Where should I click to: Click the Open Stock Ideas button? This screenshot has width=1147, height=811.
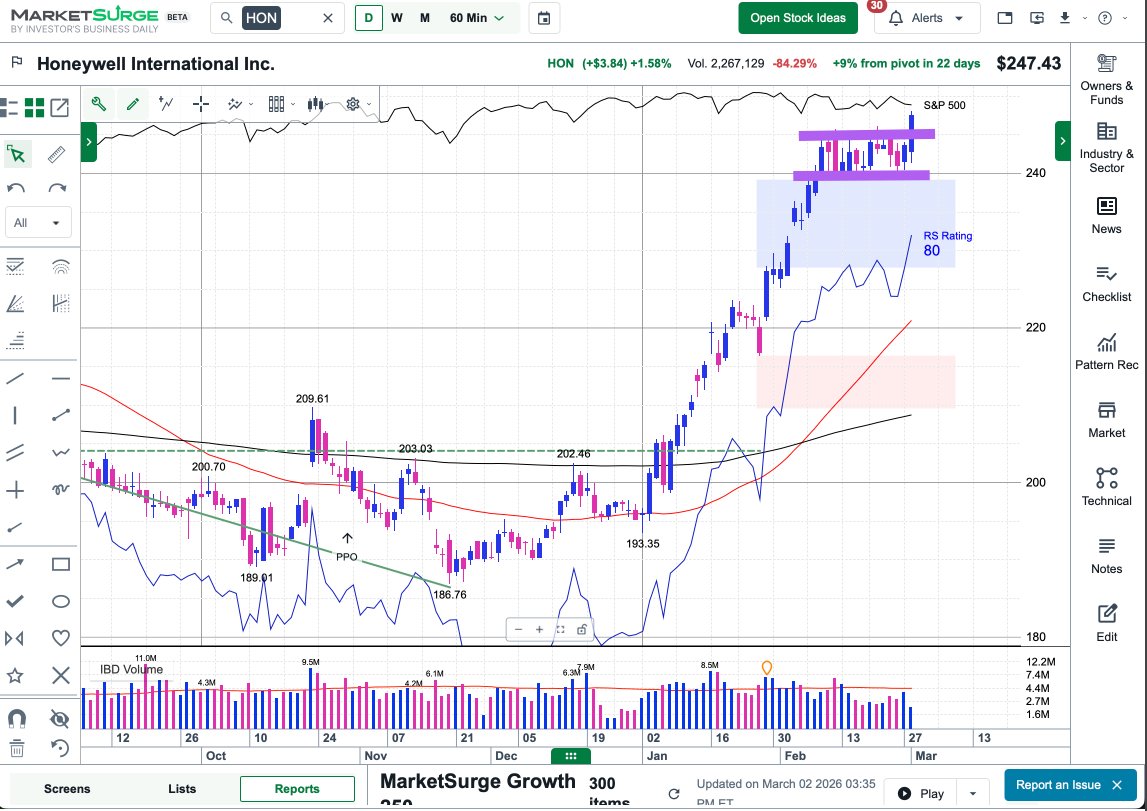797,18
